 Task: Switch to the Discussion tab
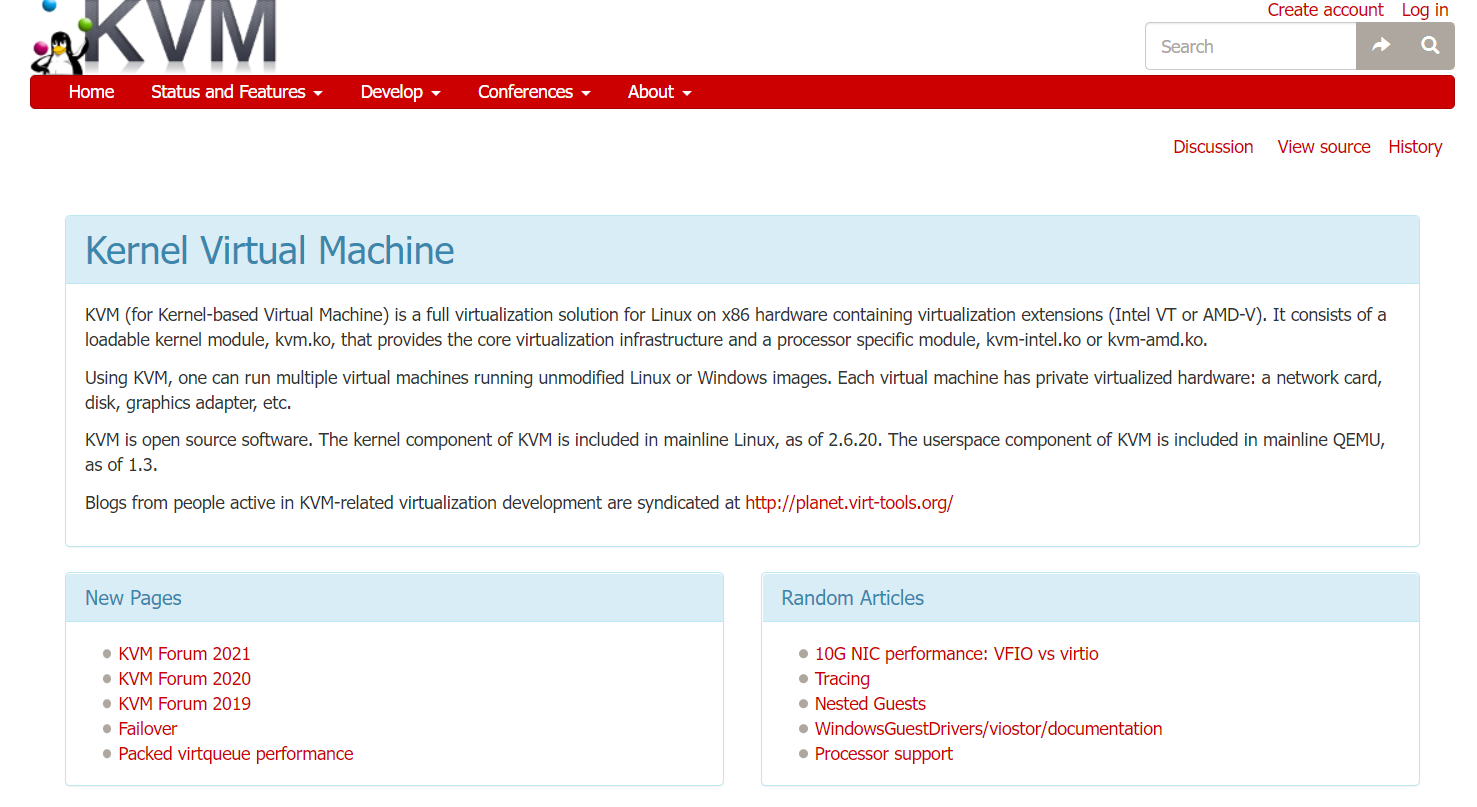[x=1213, y=147]
